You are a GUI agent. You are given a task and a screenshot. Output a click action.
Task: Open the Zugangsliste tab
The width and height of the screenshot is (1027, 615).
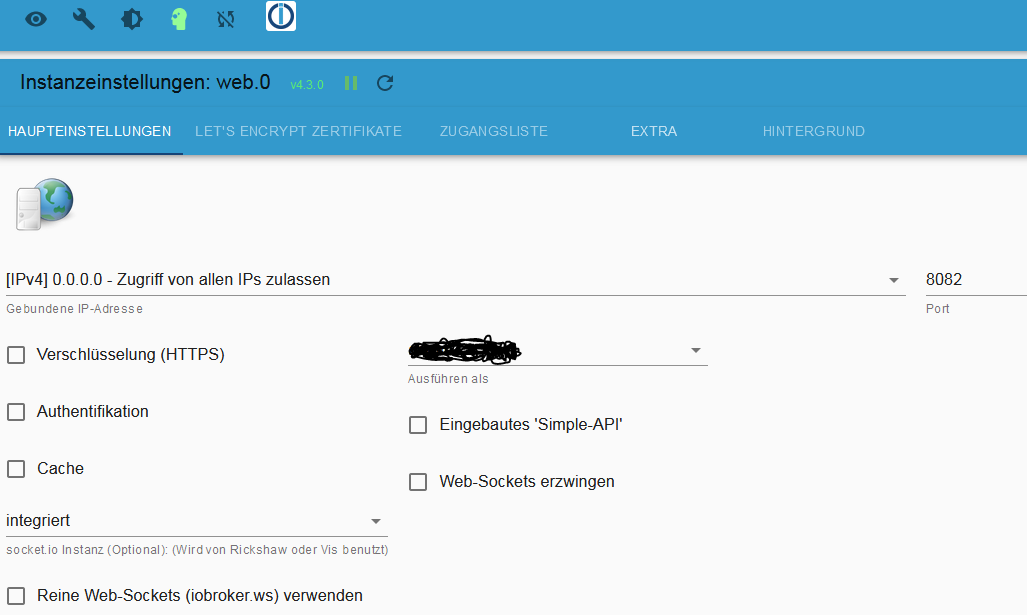[x=494, y=131]
